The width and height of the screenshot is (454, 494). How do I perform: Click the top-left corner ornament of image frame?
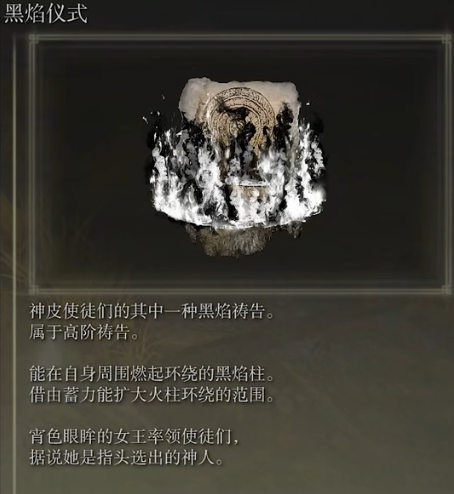click(x=33, y=38)
